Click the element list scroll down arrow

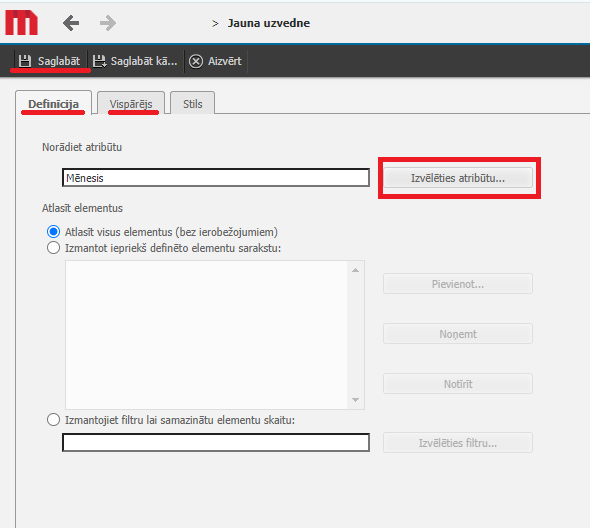point(356,400)
